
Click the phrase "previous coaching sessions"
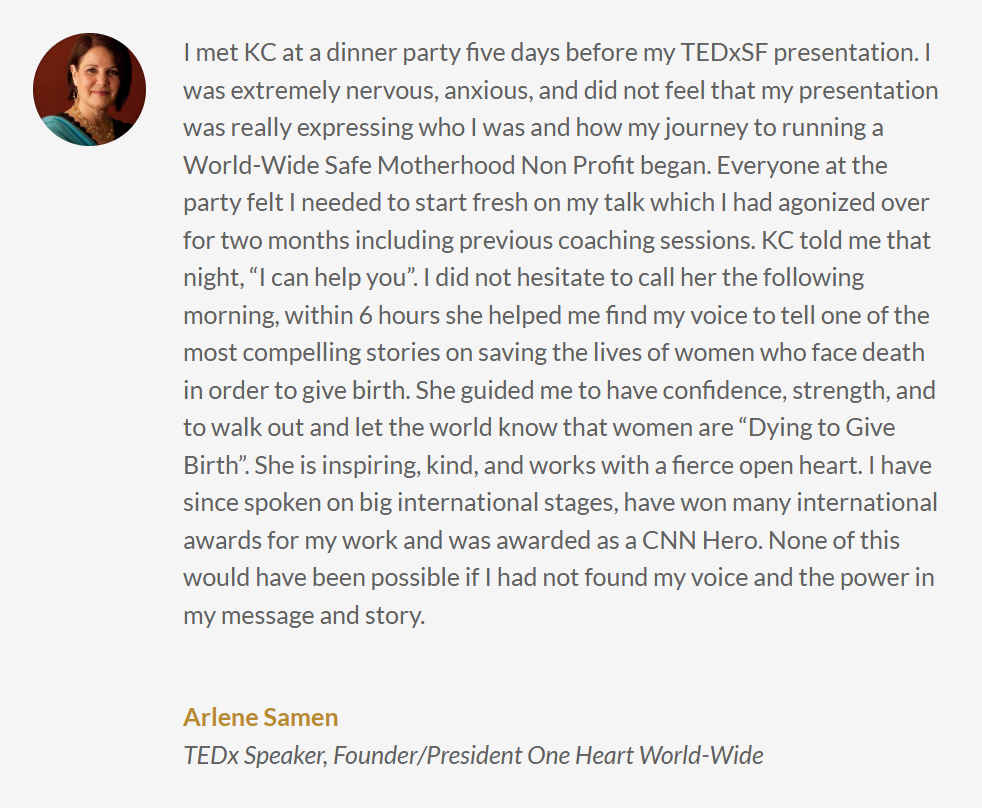click(x=606, y=241)
